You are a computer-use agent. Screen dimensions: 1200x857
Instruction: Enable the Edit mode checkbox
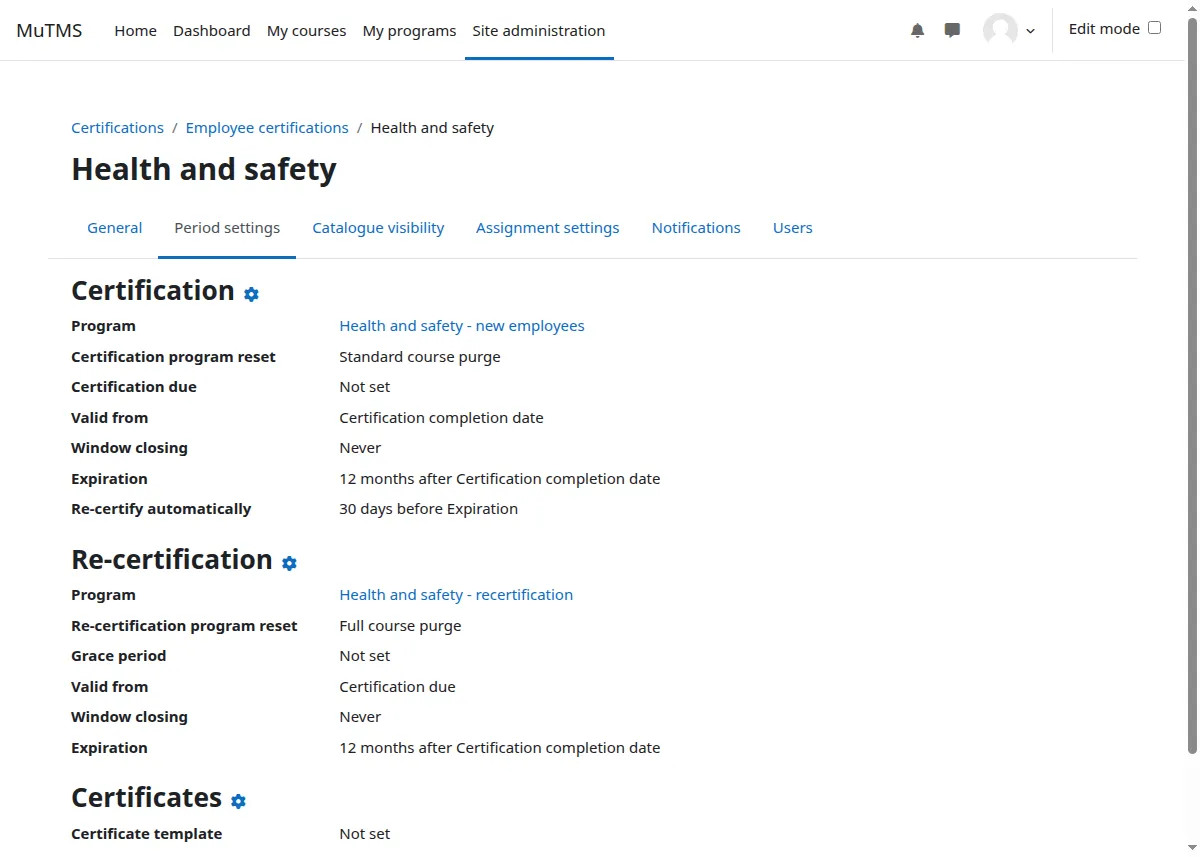(1154, 28)
